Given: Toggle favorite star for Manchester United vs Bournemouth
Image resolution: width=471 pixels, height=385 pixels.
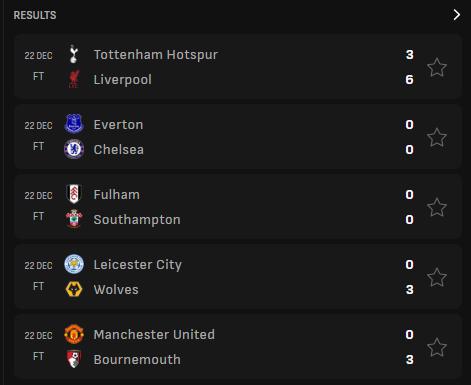Looking at the screenshot, I should click(x=437, y=347).
